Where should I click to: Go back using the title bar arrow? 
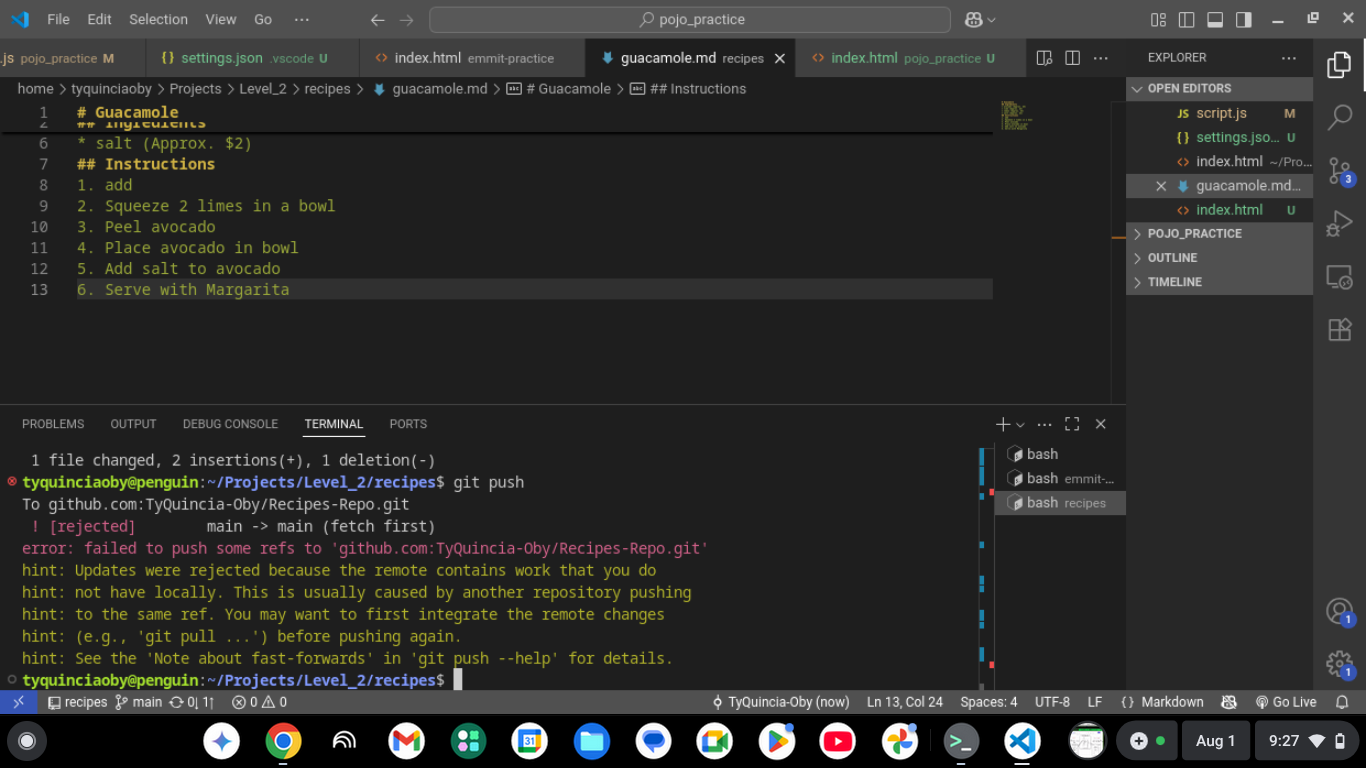pos(377,19)
